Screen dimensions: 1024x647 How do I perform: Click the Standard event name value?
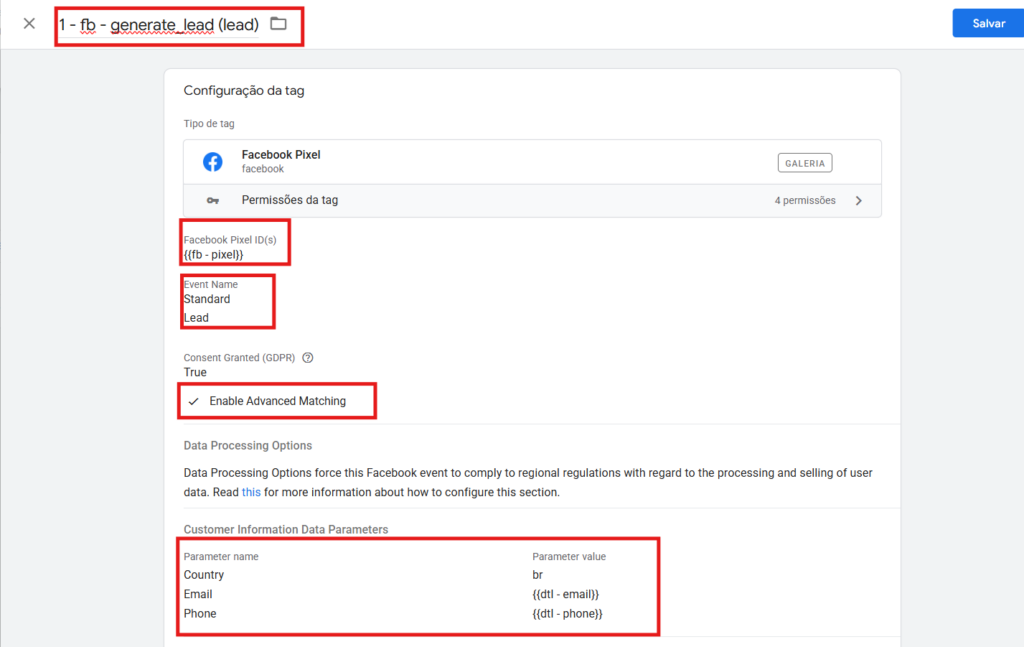coord(207,299)
